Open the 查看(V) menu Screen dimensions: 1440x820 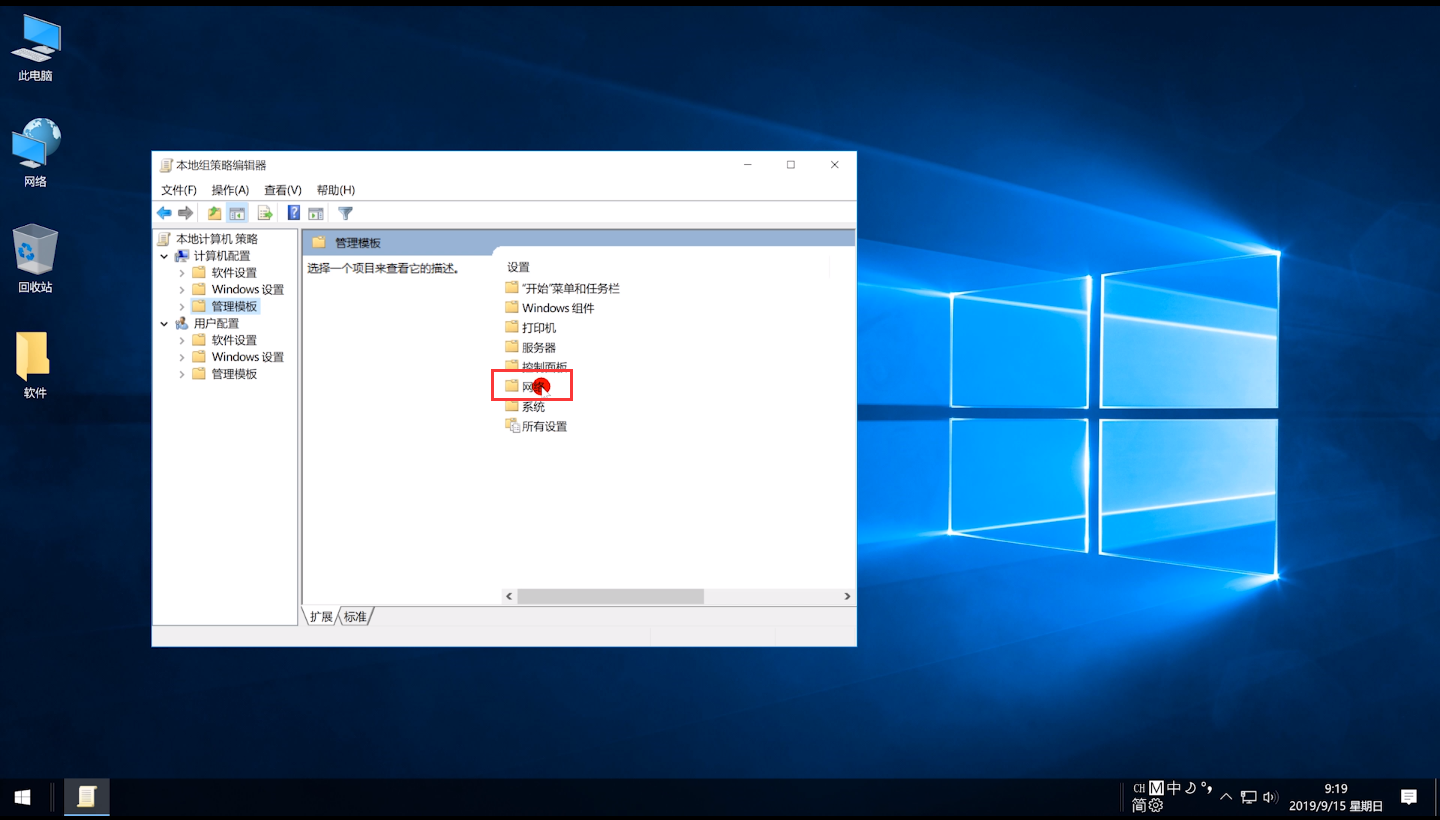[x=283, y=190]
